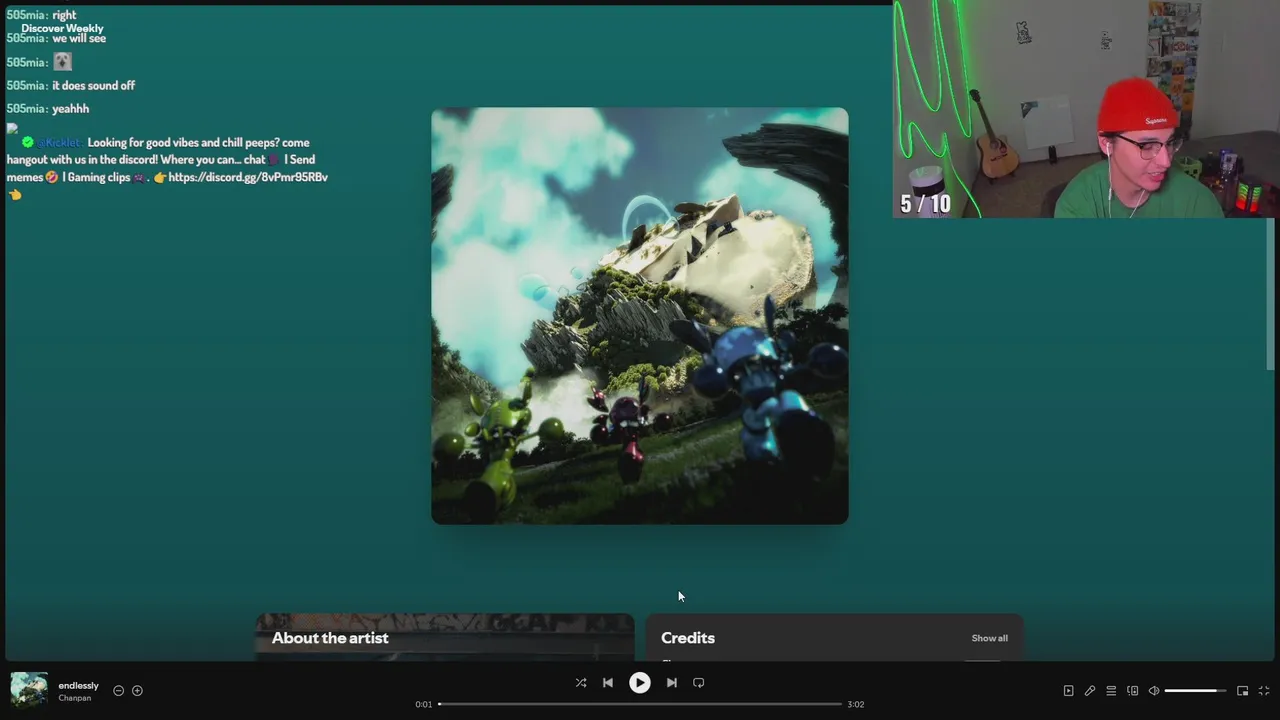The height and width of the screenshot is (720, 1280).
Task: Open artist Chanpan link
Action: tap(74, 698)
